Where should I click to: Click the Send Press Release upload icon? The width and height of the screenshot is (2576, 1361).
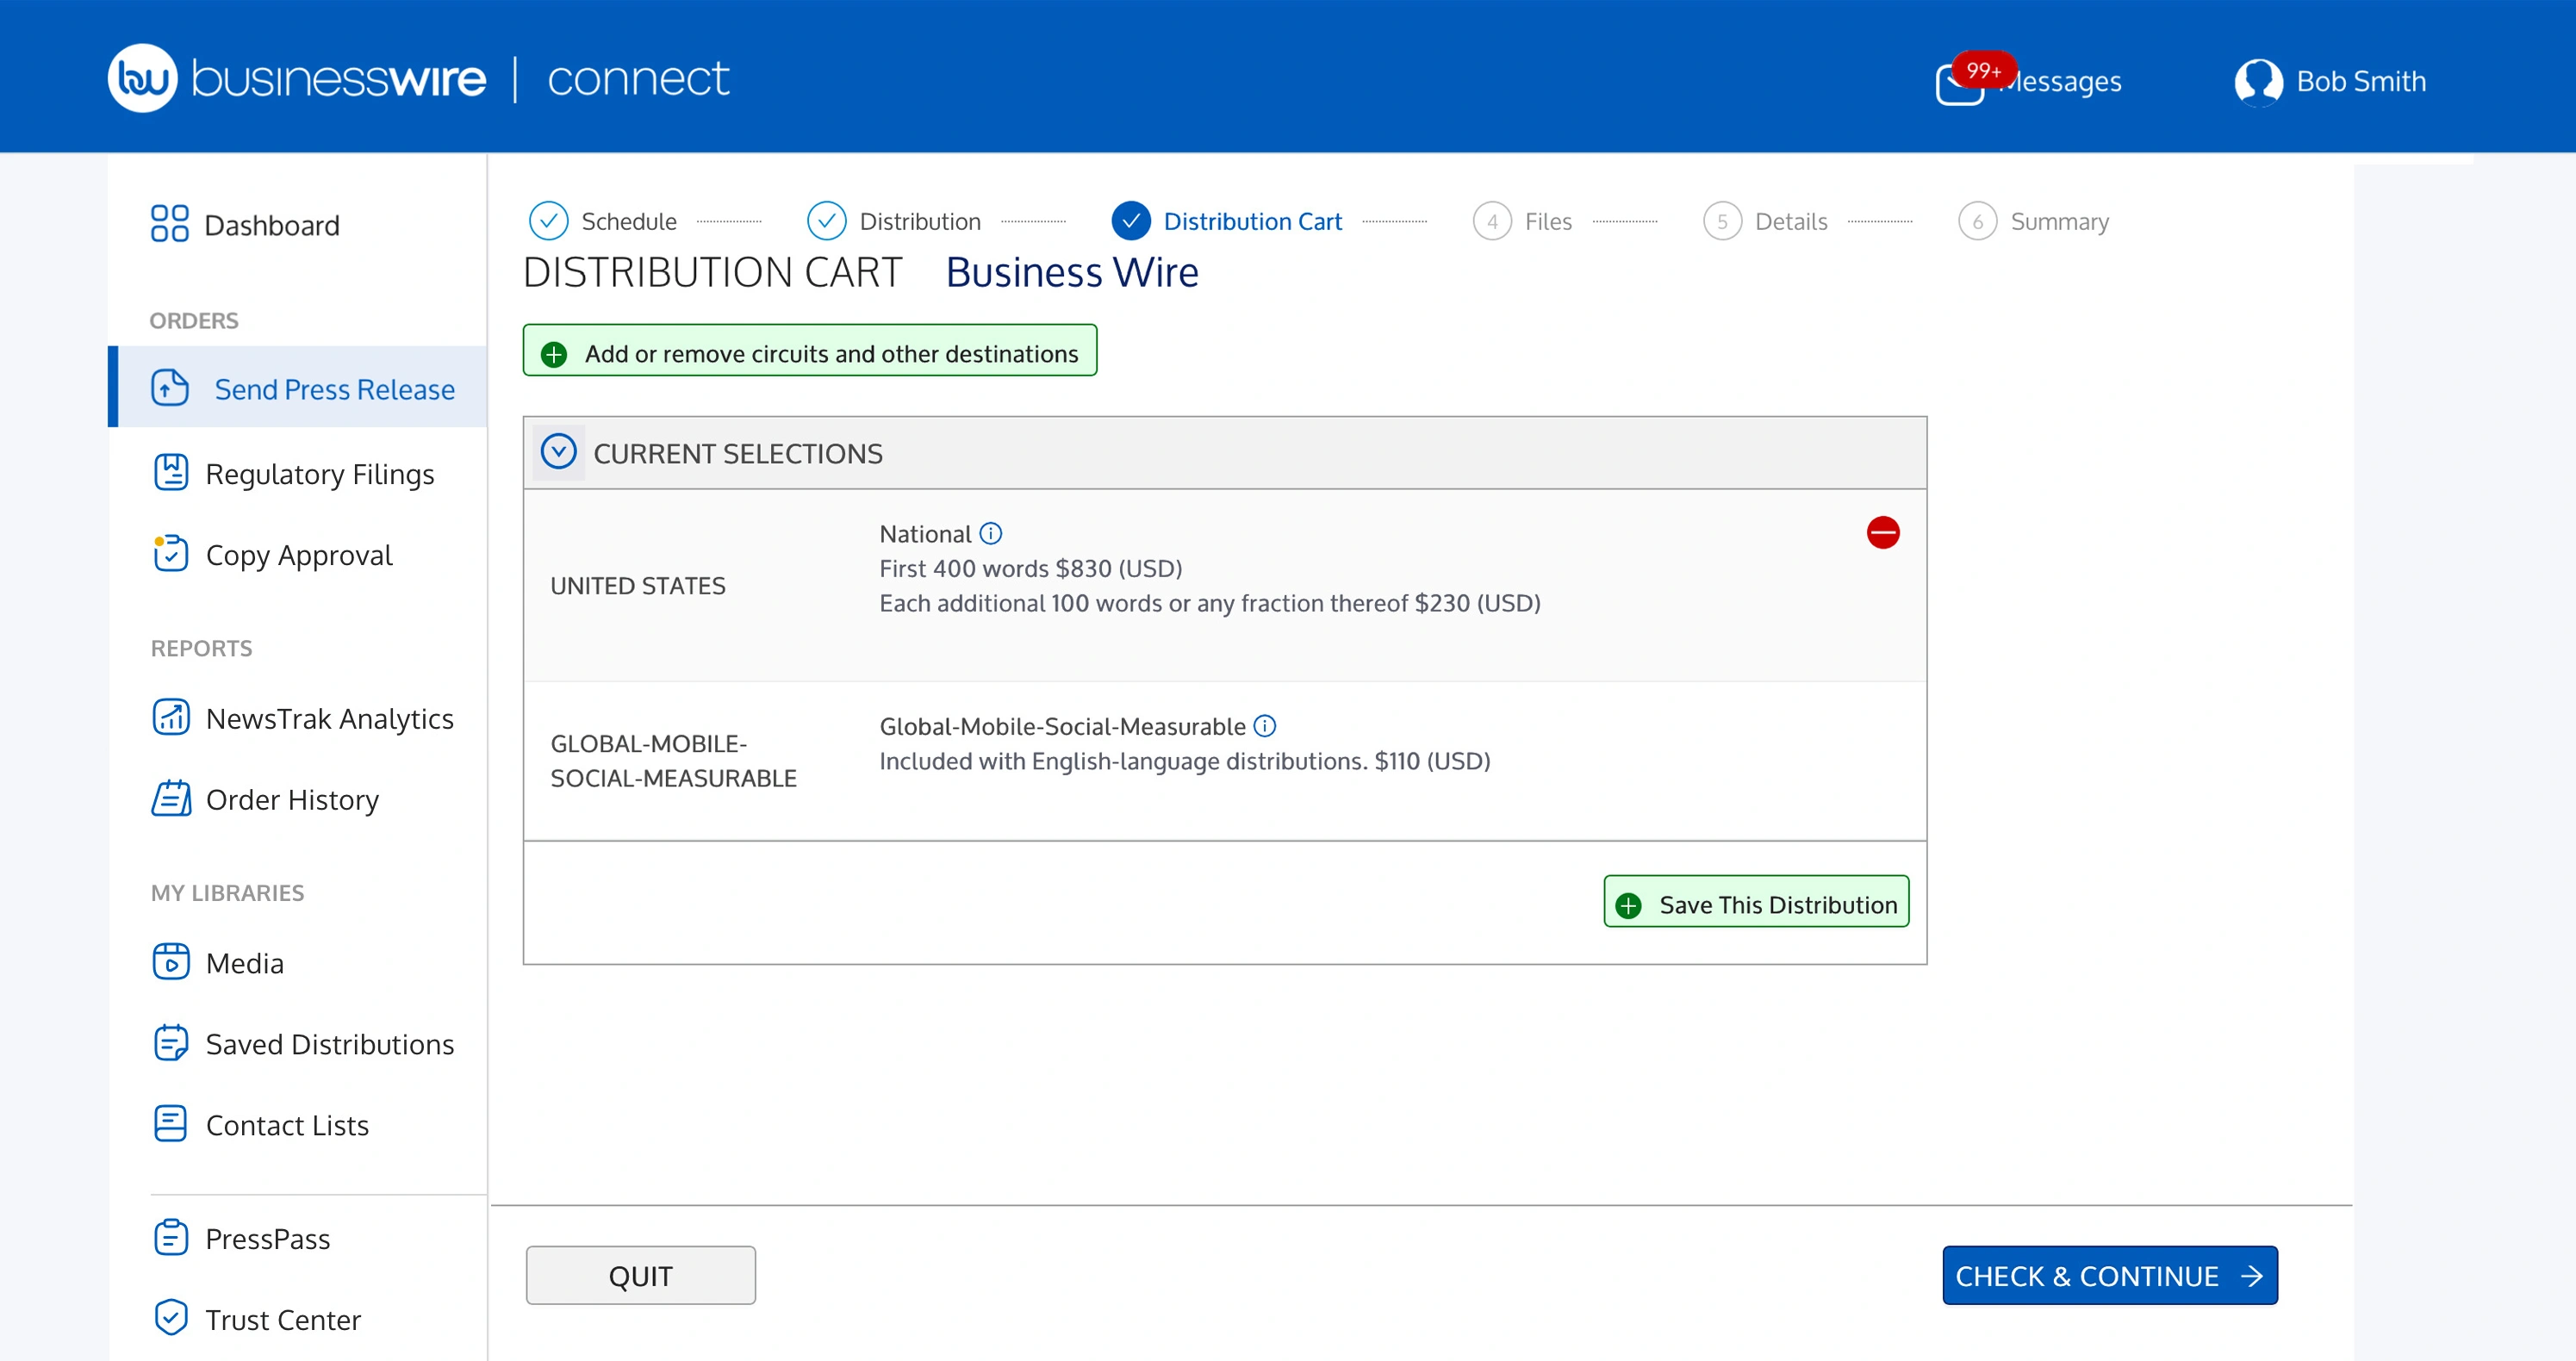pyautogui.click(x=170, y=388)
